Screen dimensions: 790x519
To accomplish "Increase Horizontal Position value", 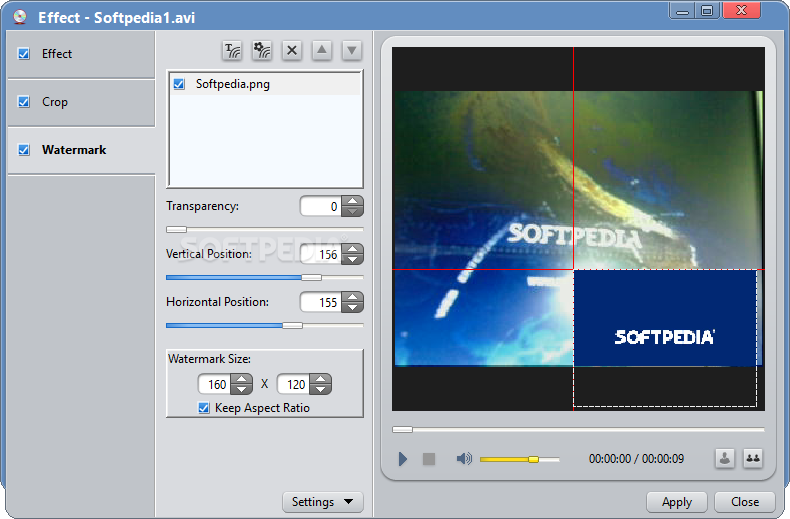I will coord(353,297).
